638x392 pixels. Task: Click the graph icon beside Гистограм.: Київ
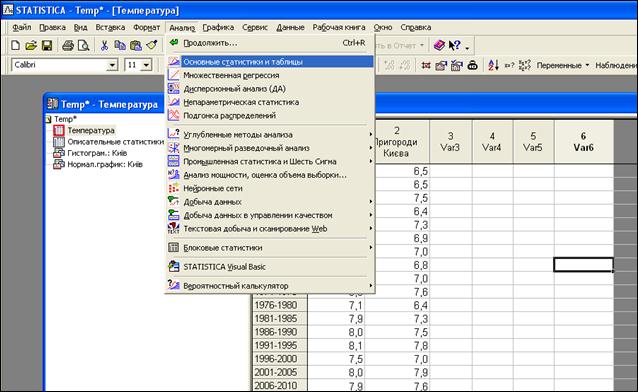tap(59, 153)
